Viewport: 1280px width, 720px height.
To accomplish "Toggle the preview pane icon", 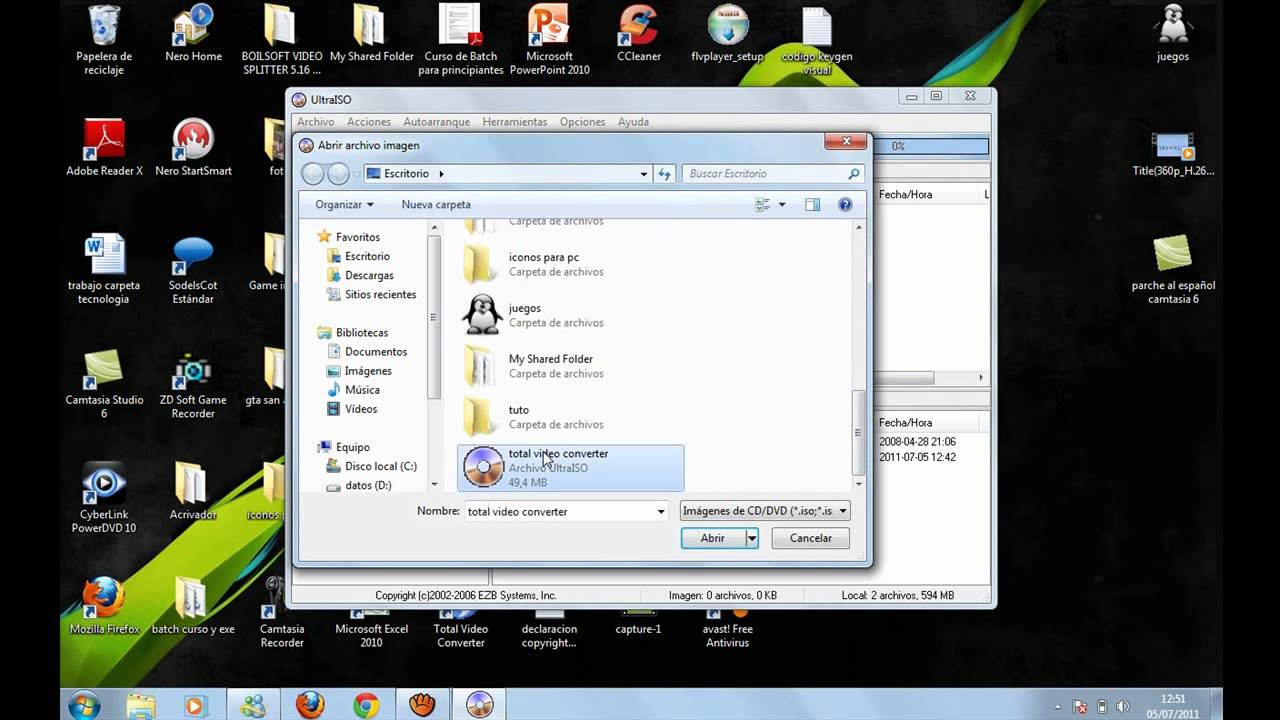I will point(812,204).
